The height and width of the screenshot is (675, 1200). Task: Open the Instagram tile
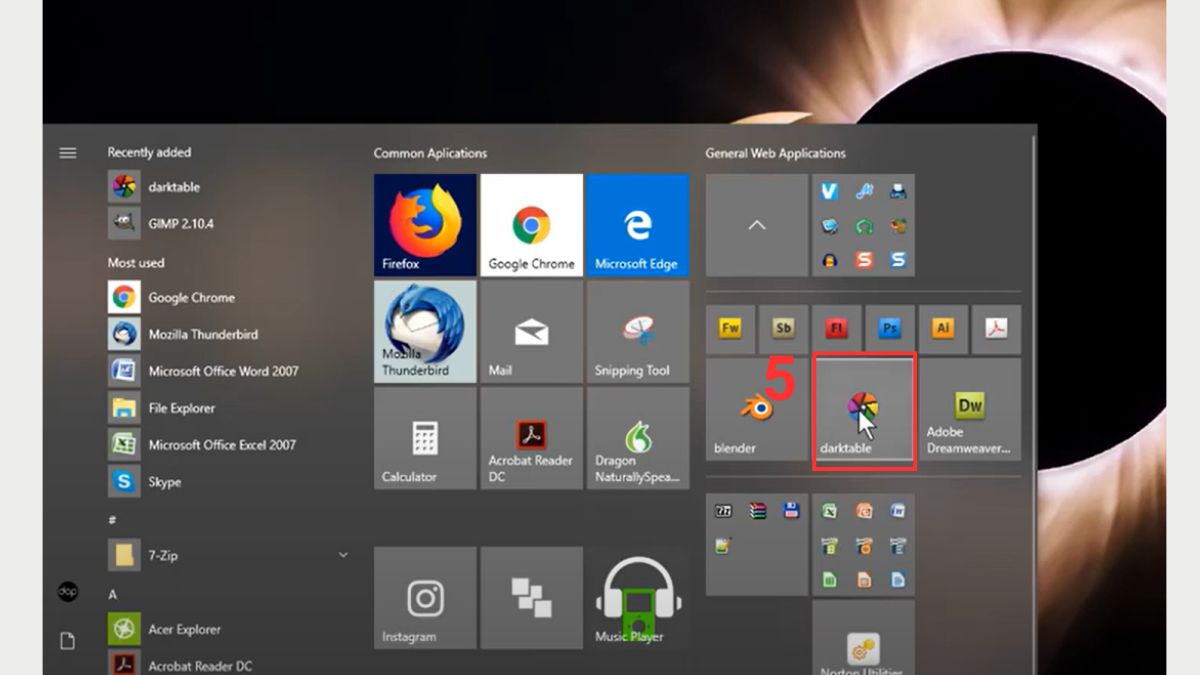pos(425,598)
